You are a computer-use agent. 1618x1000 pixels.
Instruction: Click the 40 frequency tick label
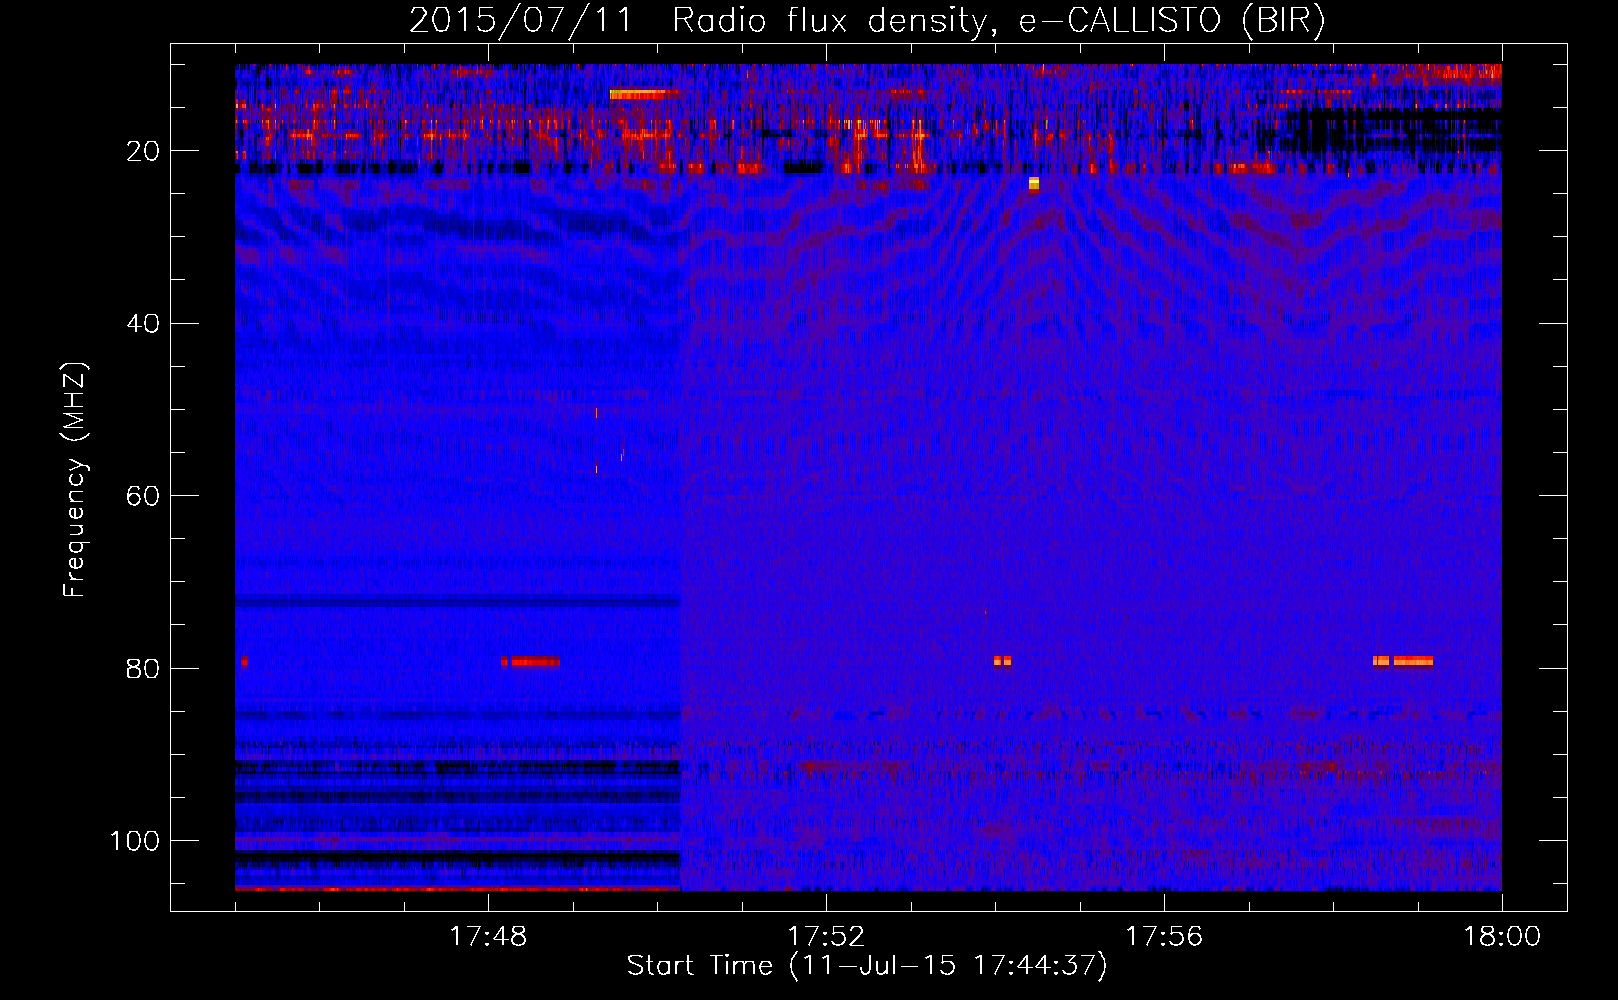143,324
